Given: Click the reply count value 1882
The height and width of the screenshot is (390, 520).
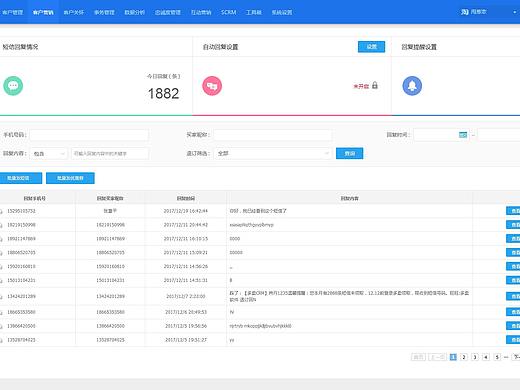Looking at the screenshot, I should click(x=163, y=94).
